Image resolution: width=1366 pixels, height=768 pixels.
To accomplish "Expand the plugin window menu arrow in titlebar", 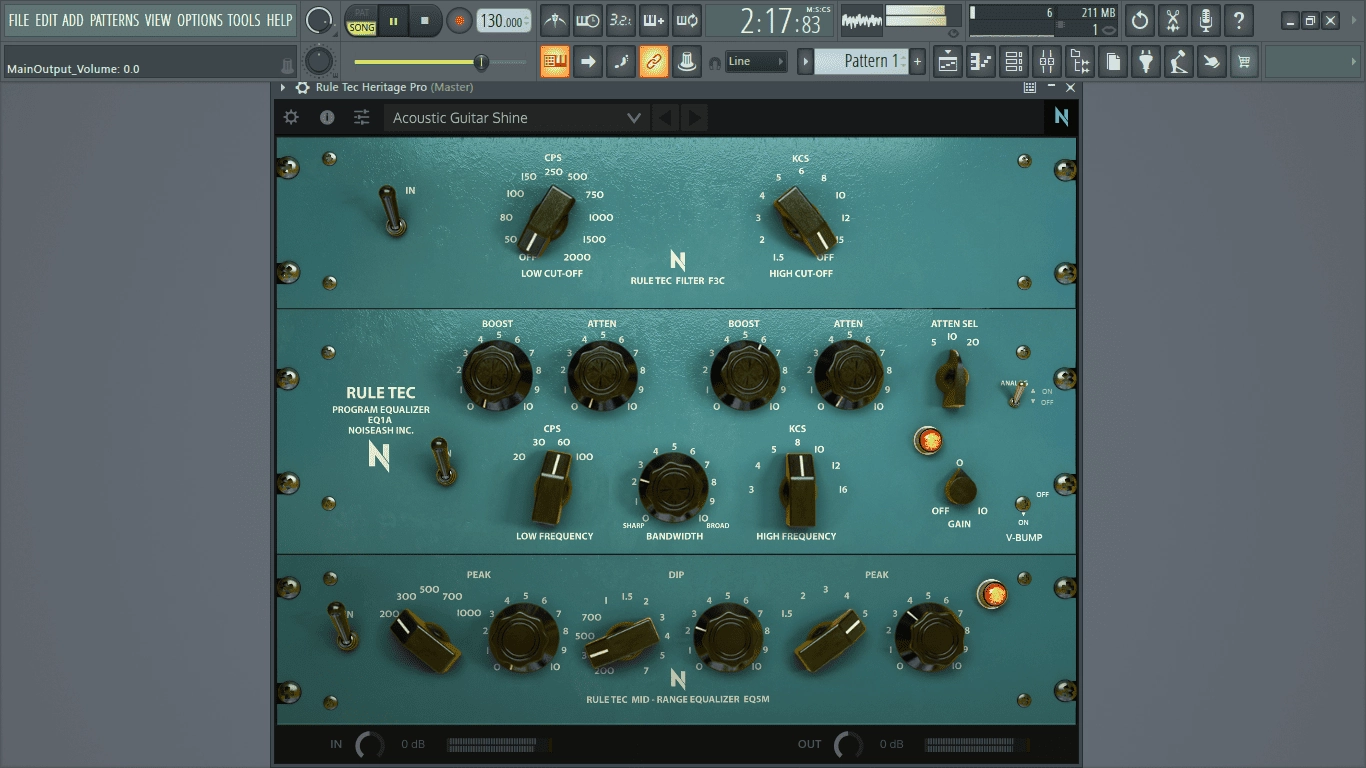I will [x=283, y=88].
